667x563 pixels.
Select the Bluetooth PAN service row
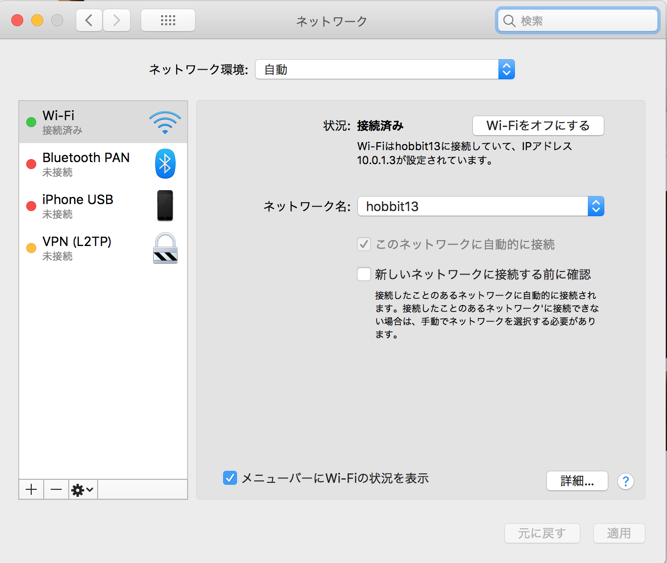[x=103, y=164]
